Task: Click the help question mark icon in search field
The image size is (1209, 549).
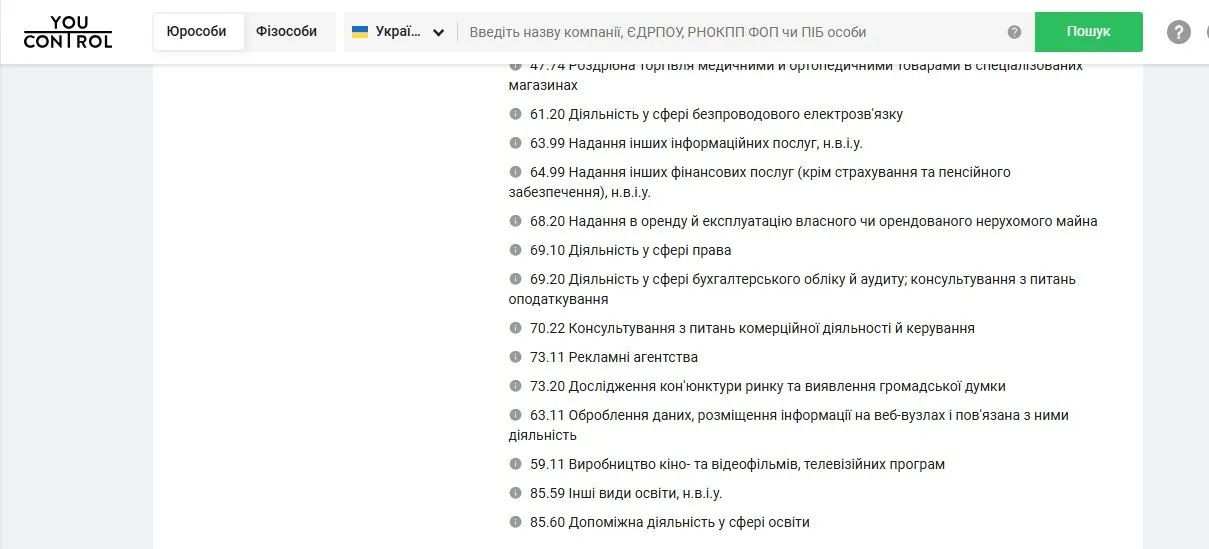Action: 1014,32
